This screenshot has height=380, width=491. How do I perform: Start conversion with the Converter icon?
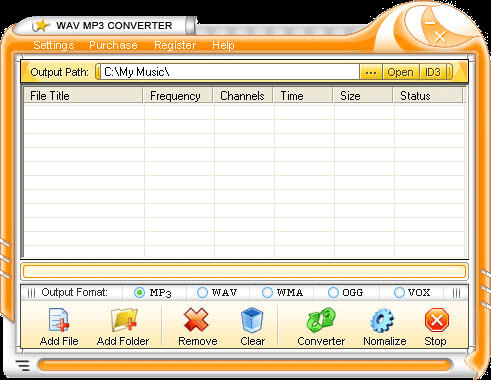pos(321,320)
